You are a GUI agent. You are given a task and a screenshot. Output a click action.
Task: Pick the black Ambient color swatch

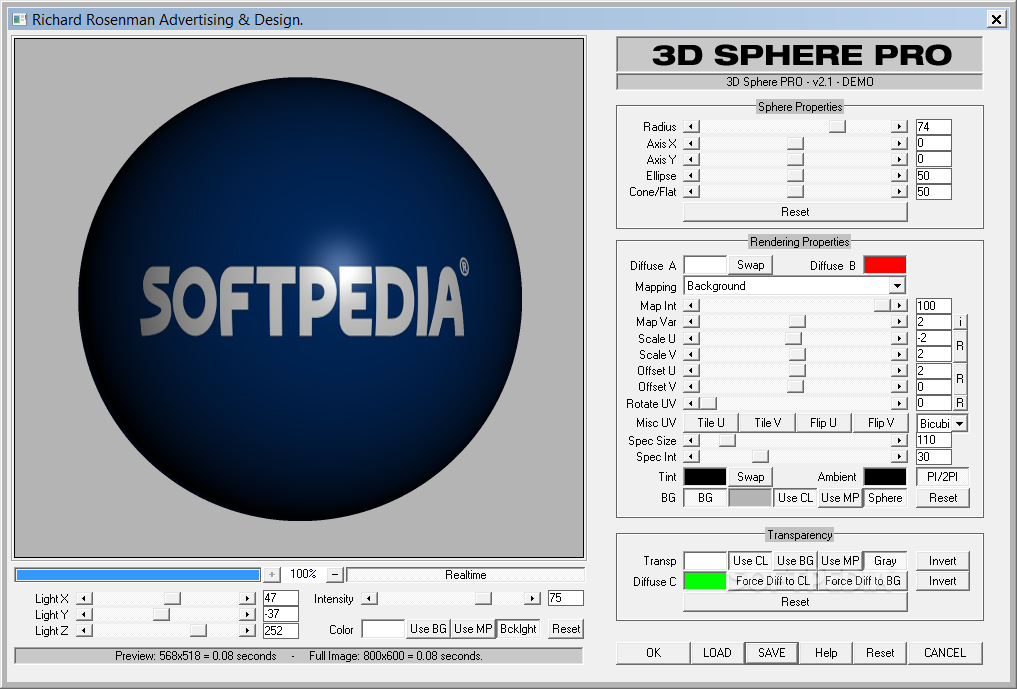click(x=885, y=477)
